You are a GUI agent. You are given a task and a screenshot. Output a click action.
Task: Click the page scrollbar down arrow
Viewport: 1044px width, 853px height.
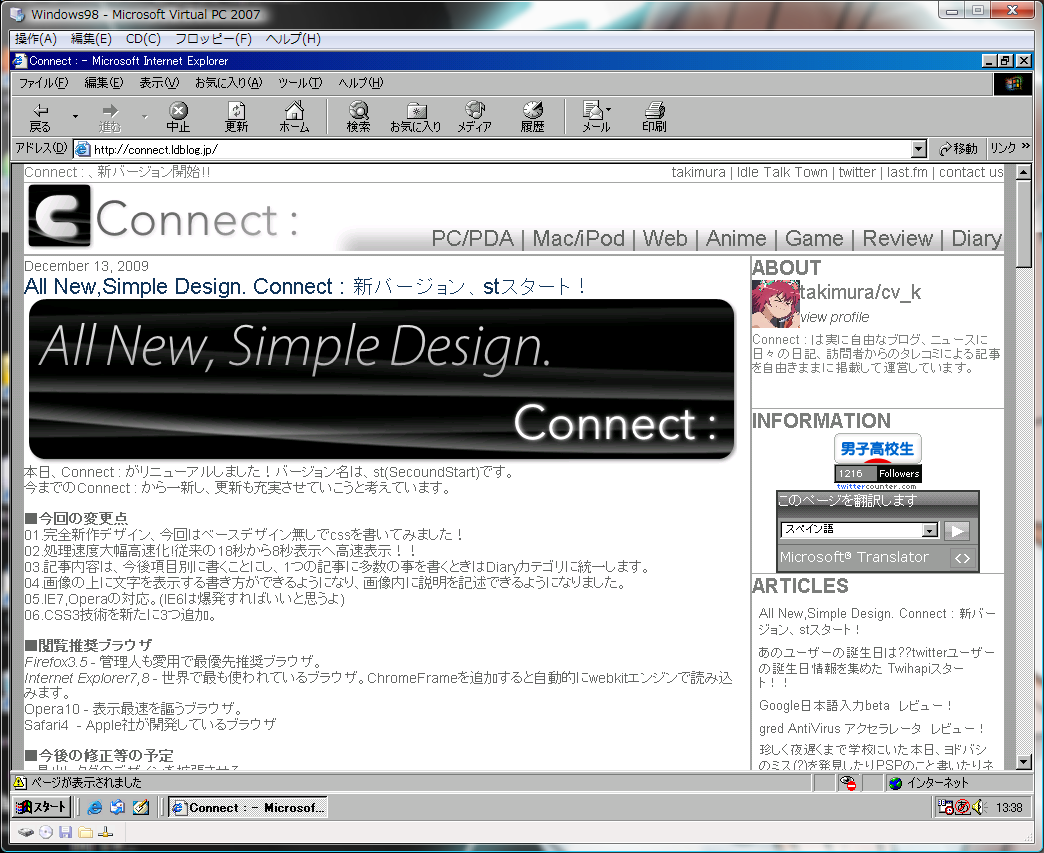[x=1024, y=762]
